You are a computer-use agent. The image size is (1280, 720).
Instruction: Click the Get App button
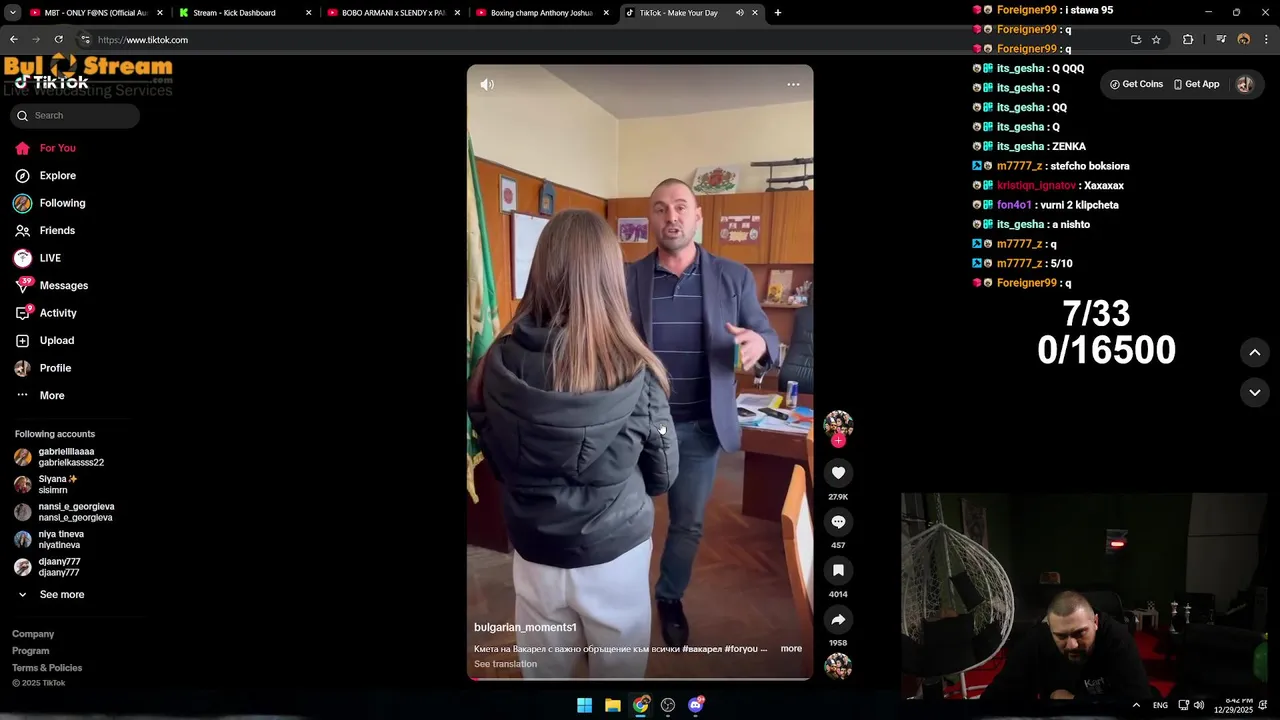point(1196,85)
